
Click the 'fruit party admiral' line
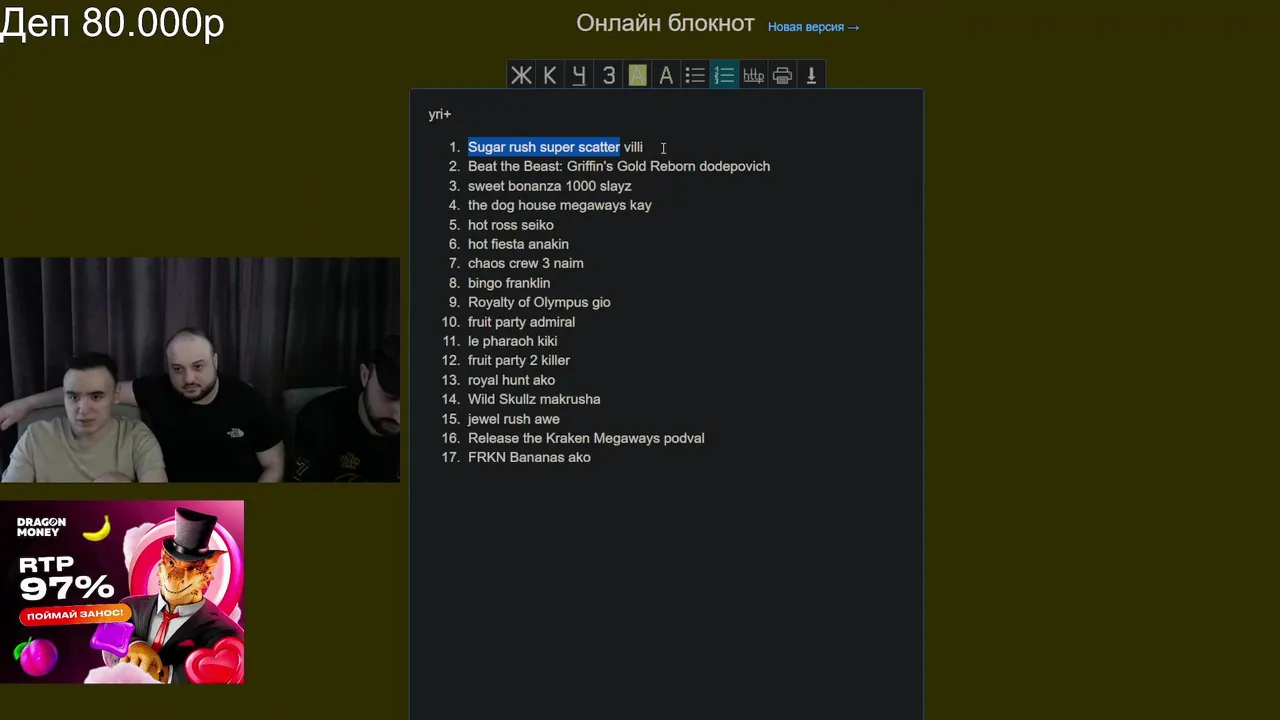coord(522,322)
